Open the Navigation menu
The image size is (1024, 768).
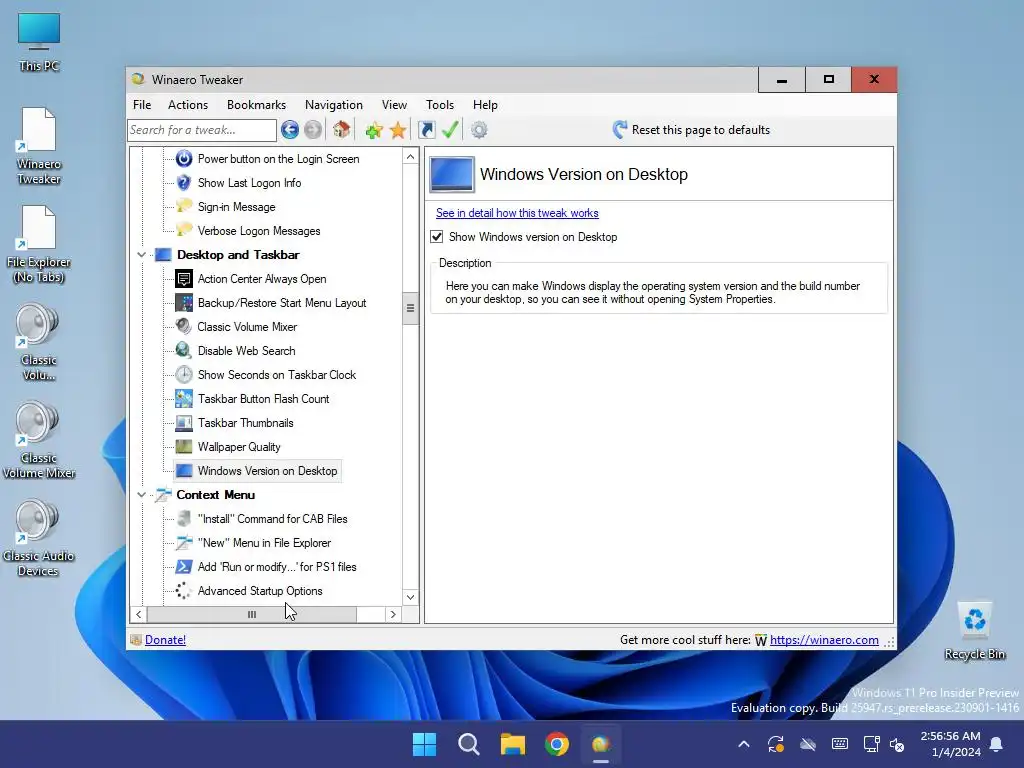[x=334, y=104]
